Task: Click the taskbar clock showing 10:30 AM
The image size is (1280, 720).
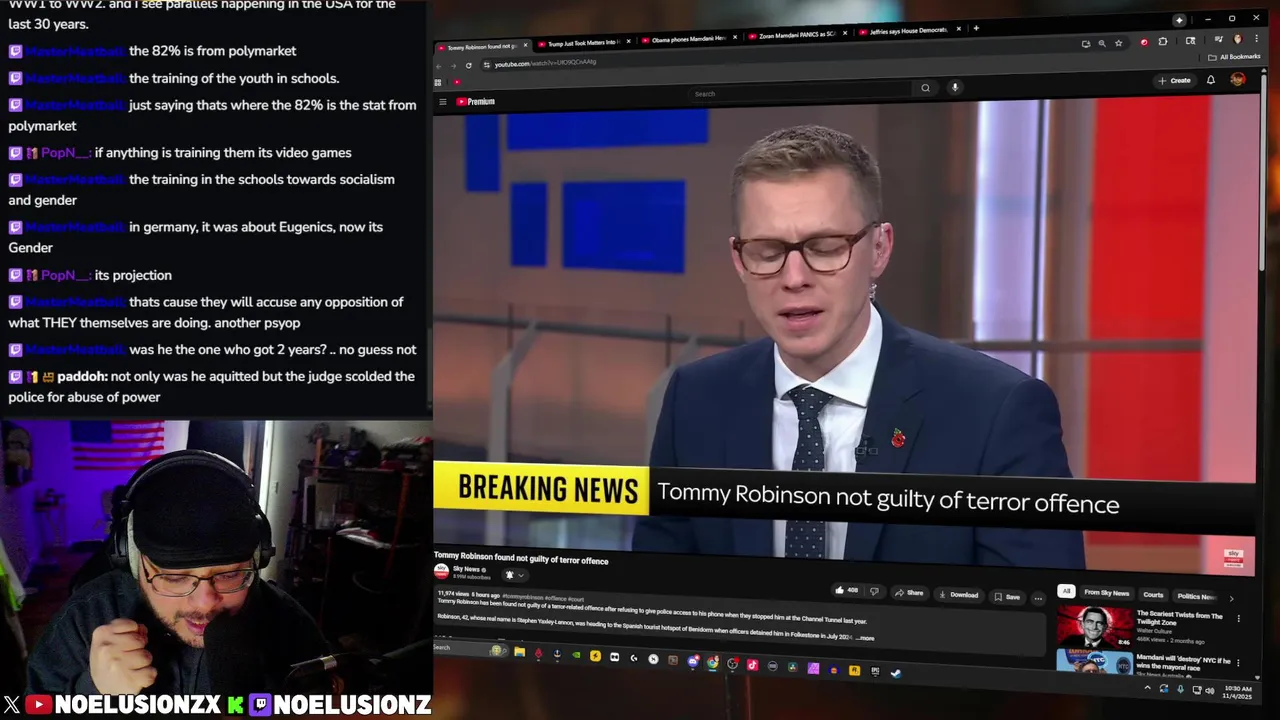Action: (1237, 692)
